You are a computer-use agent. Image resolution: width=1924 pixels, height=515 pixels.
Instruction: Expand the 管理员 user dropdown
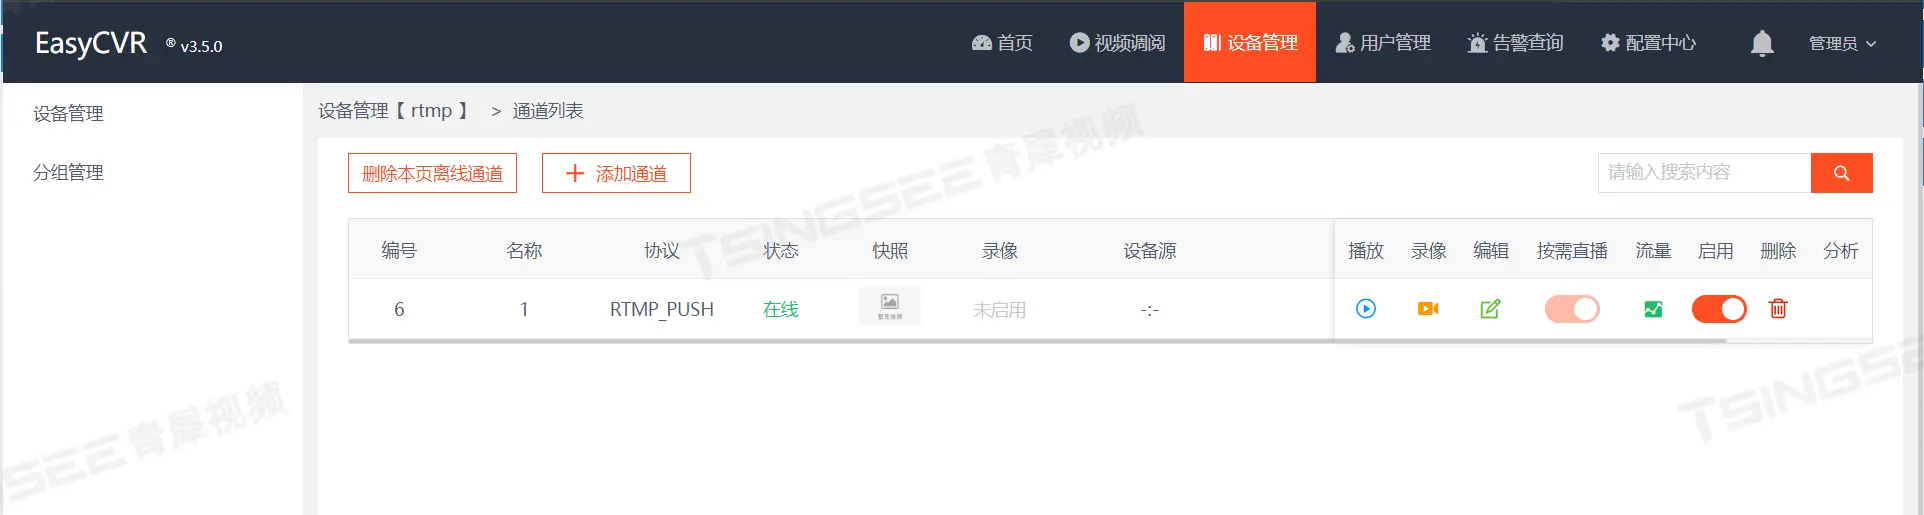[x=1842, y=43]
